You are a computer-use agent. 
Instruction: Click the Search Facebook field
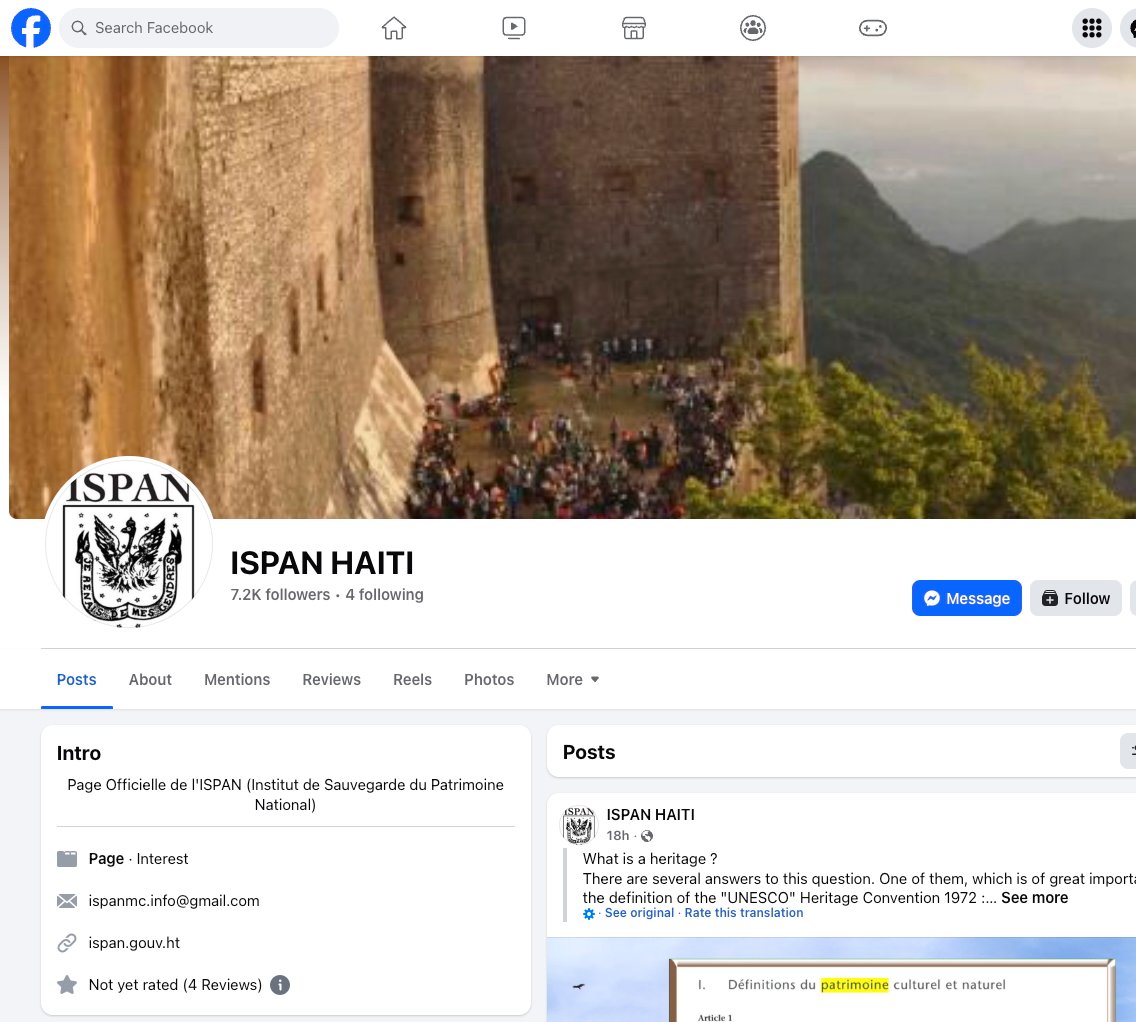point(200,28)
